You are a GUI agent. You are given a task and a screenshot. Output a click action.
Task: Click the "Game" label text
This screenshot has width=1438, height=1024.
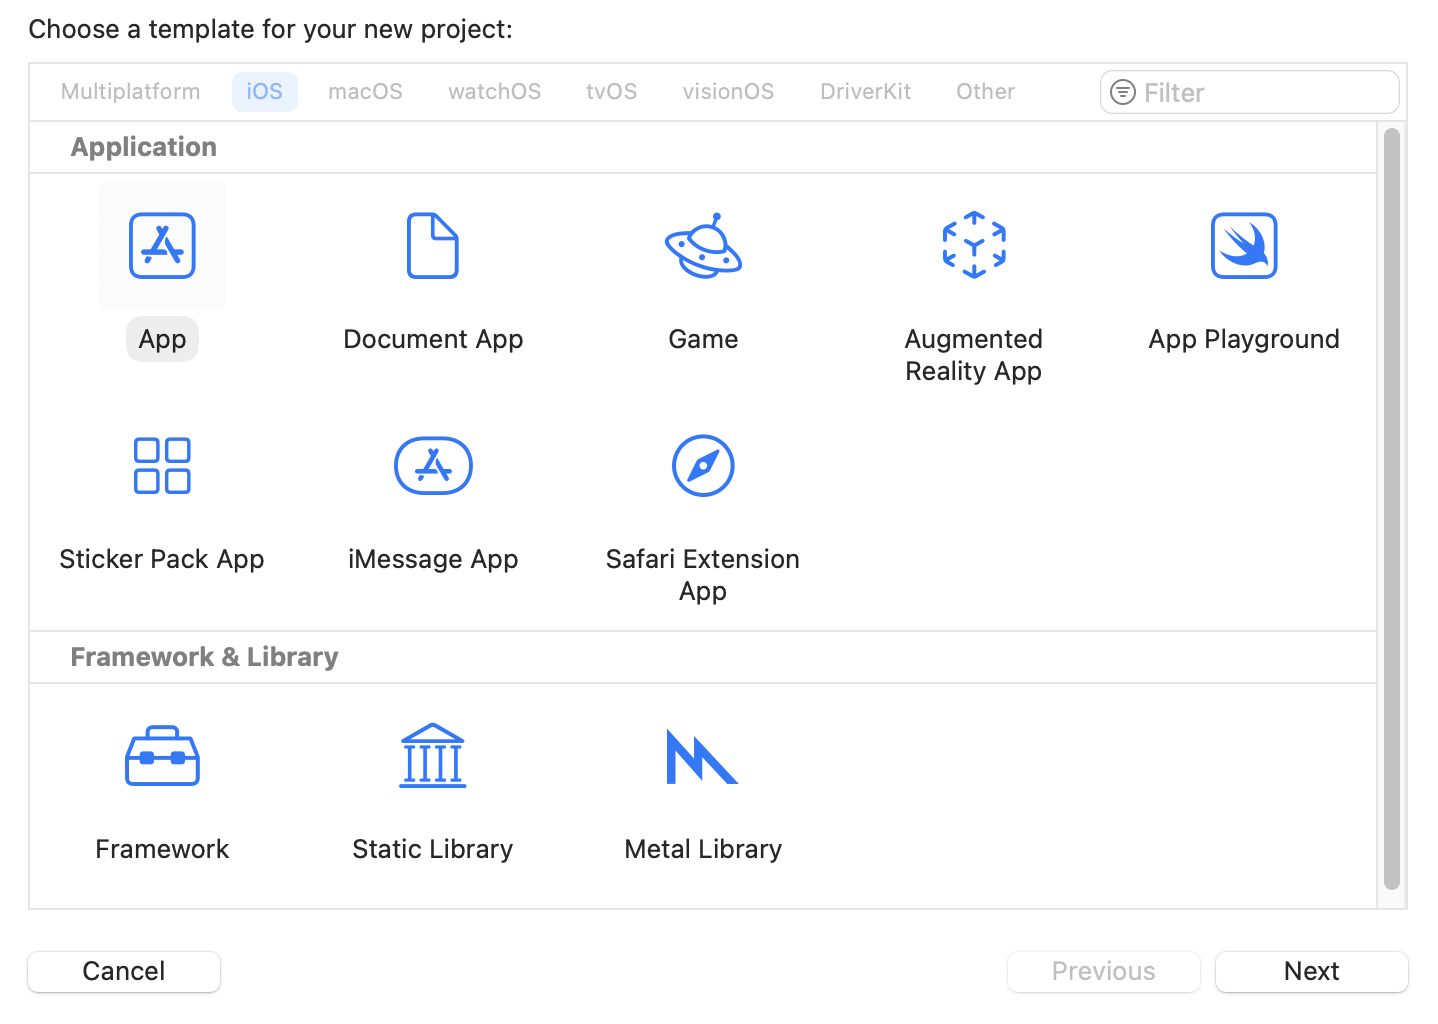pyautogui.click(x=703, y=339)
